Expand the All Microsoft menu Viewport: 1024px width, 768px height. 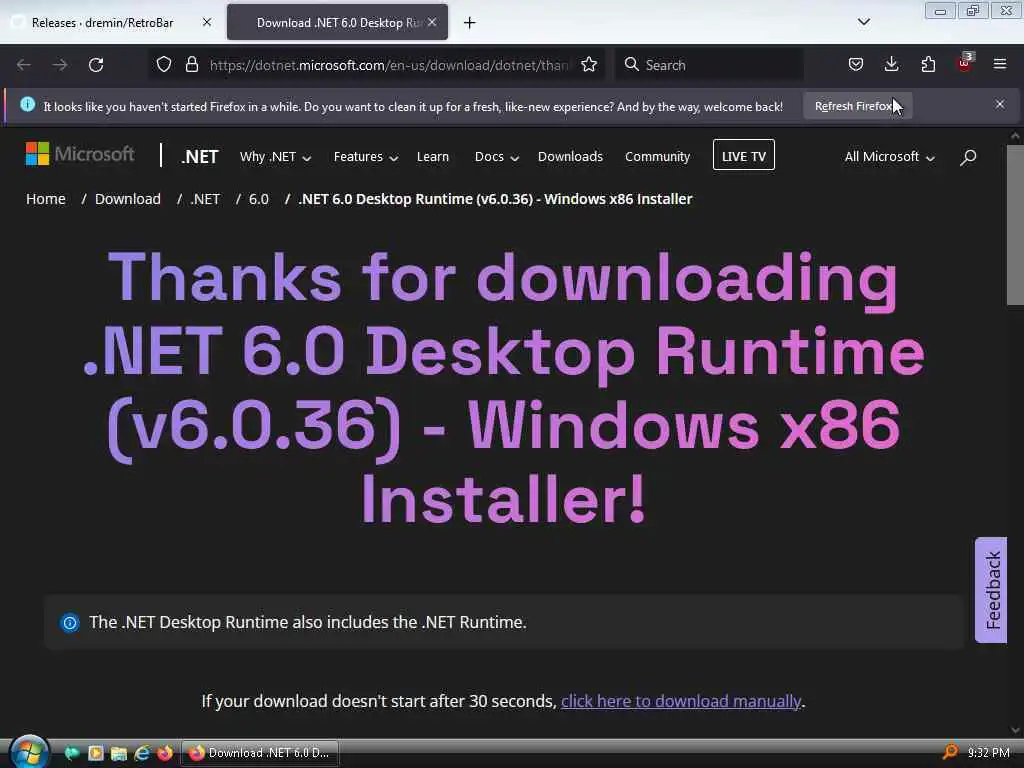click(889, 157)
